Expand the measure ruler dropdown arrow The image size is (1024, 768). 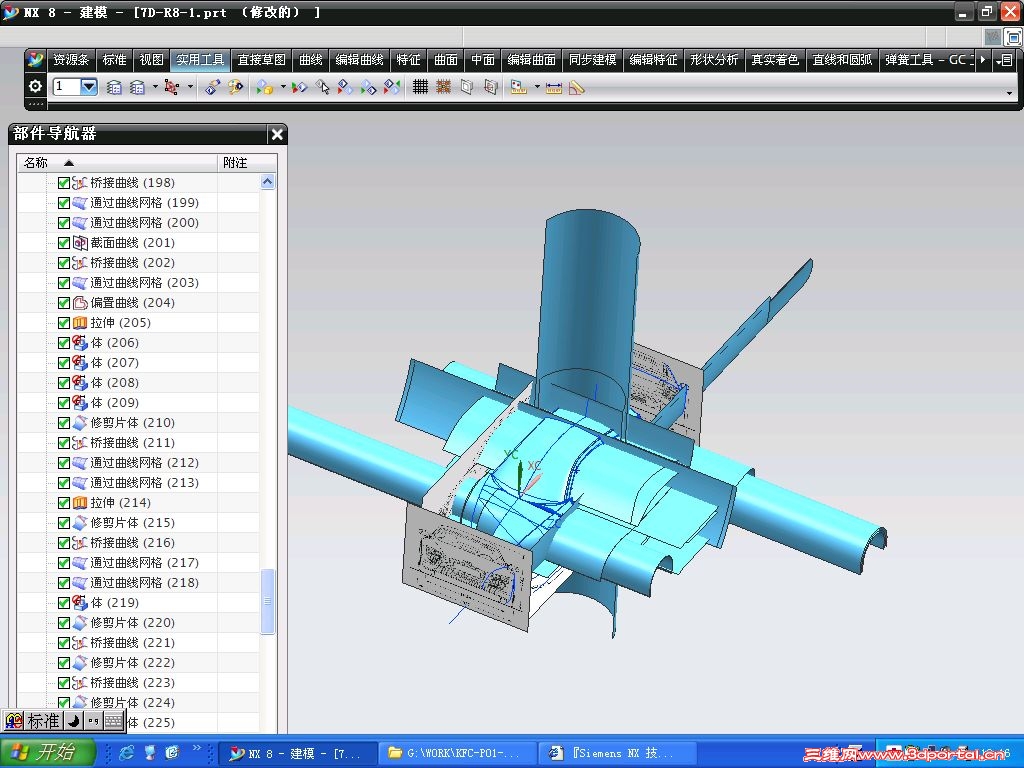tap(537, 86)
